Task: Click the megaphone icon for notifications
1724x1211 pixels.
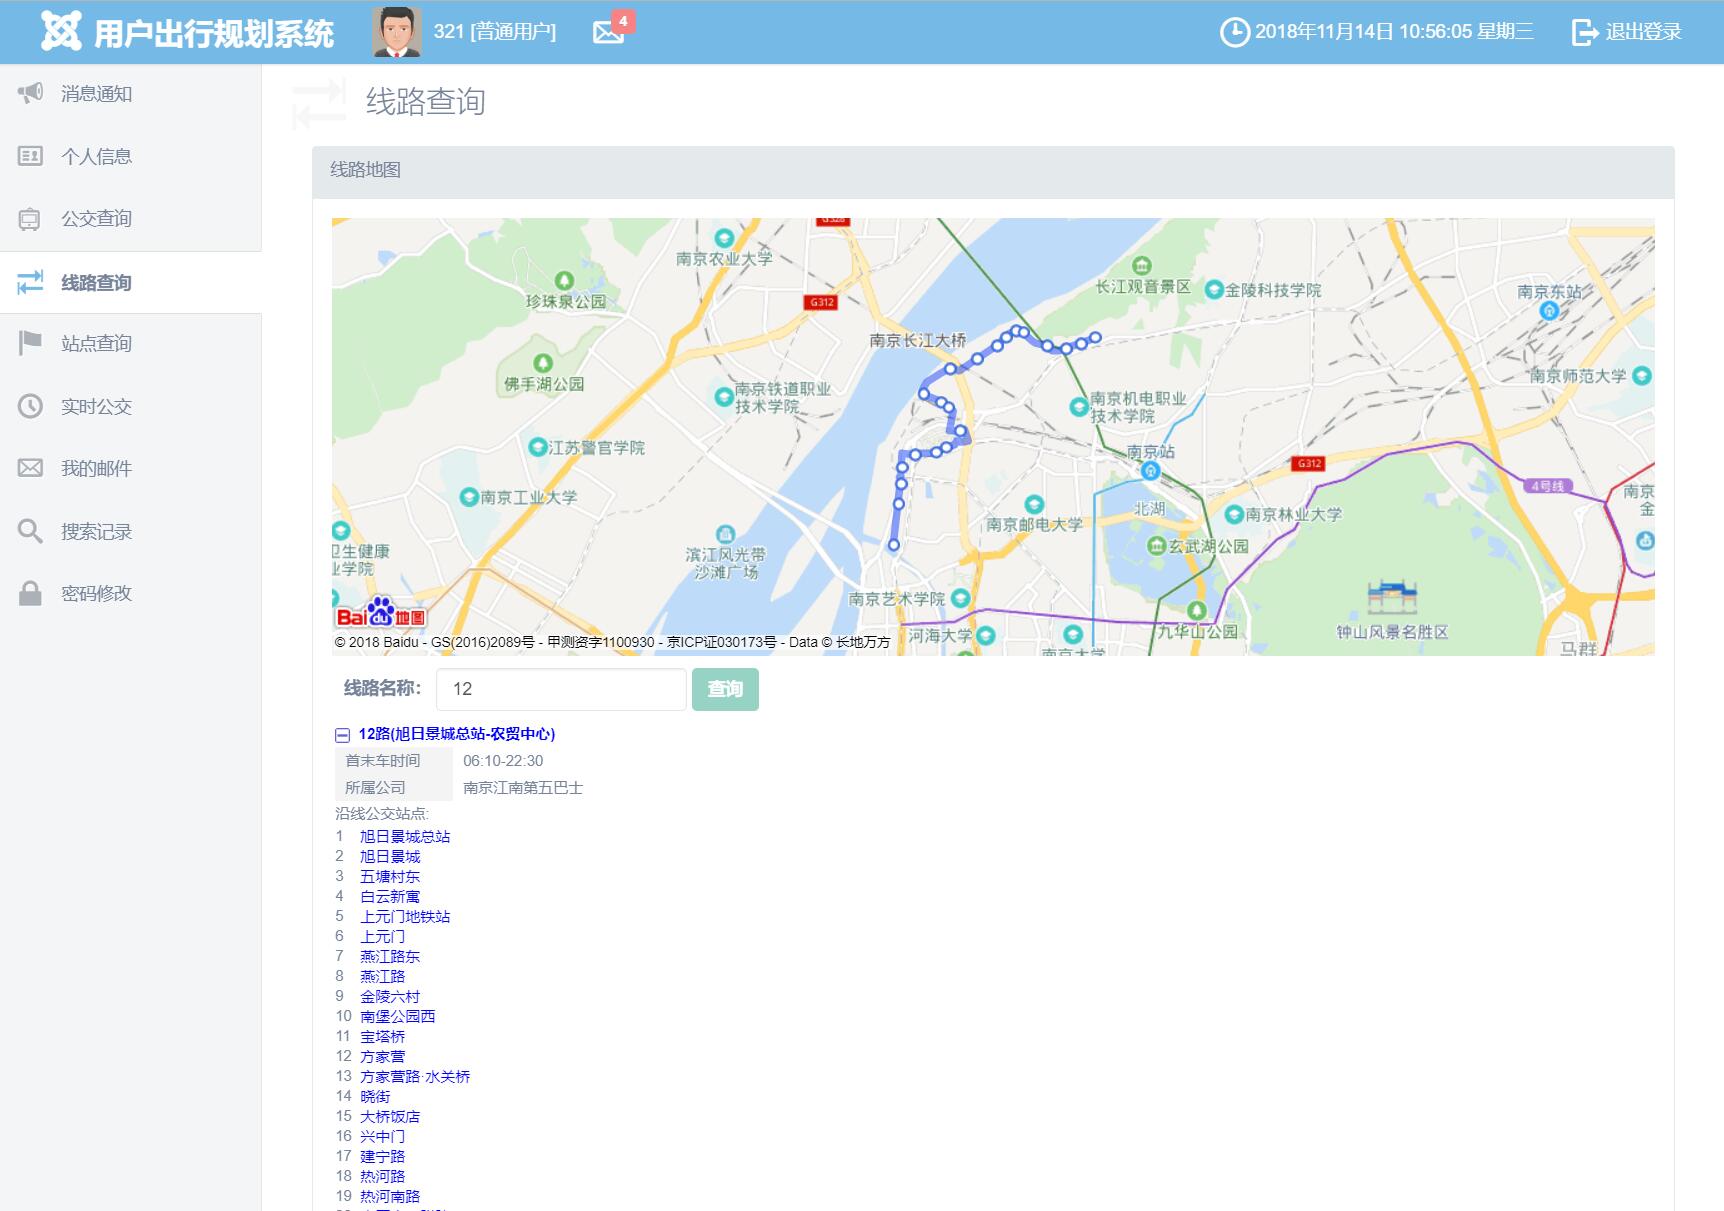Action: pyautogui.click(x=30, y=93)
